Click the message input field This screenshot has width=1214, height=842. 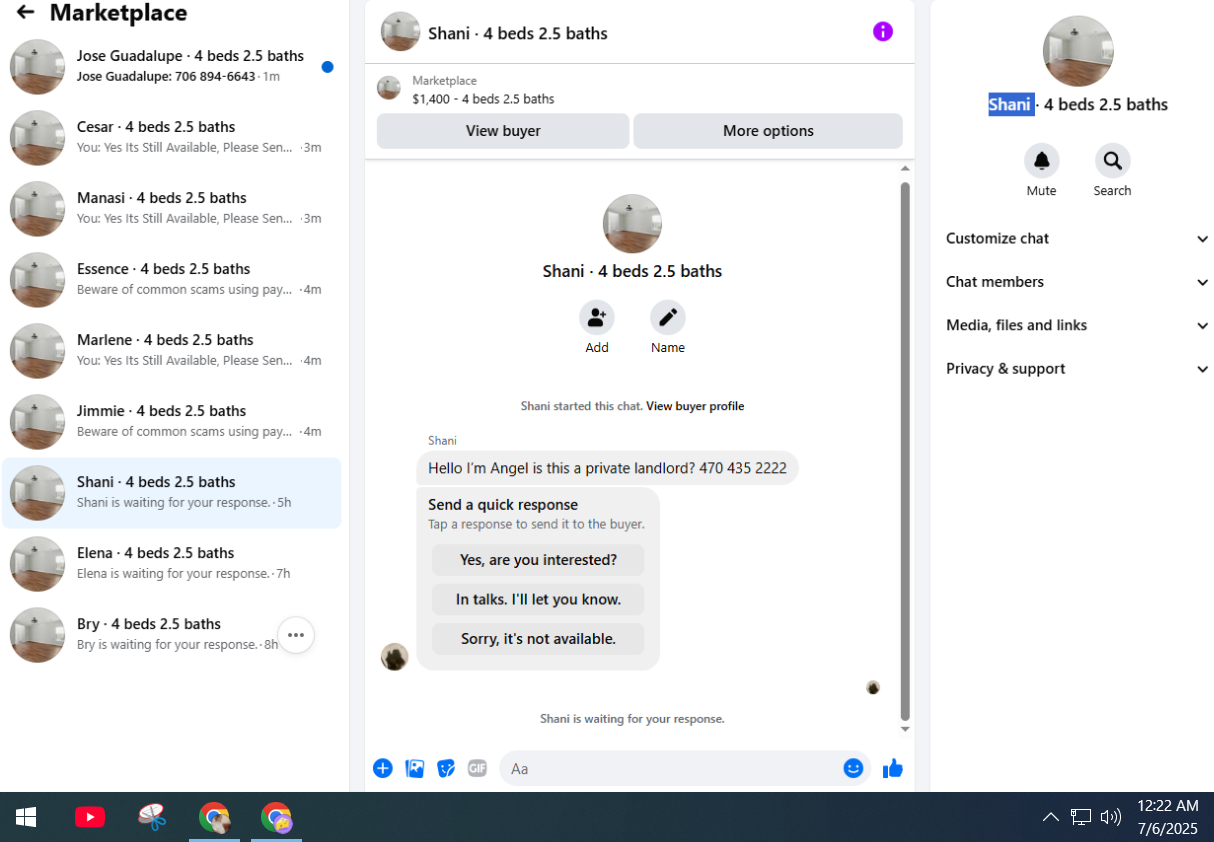672,769
